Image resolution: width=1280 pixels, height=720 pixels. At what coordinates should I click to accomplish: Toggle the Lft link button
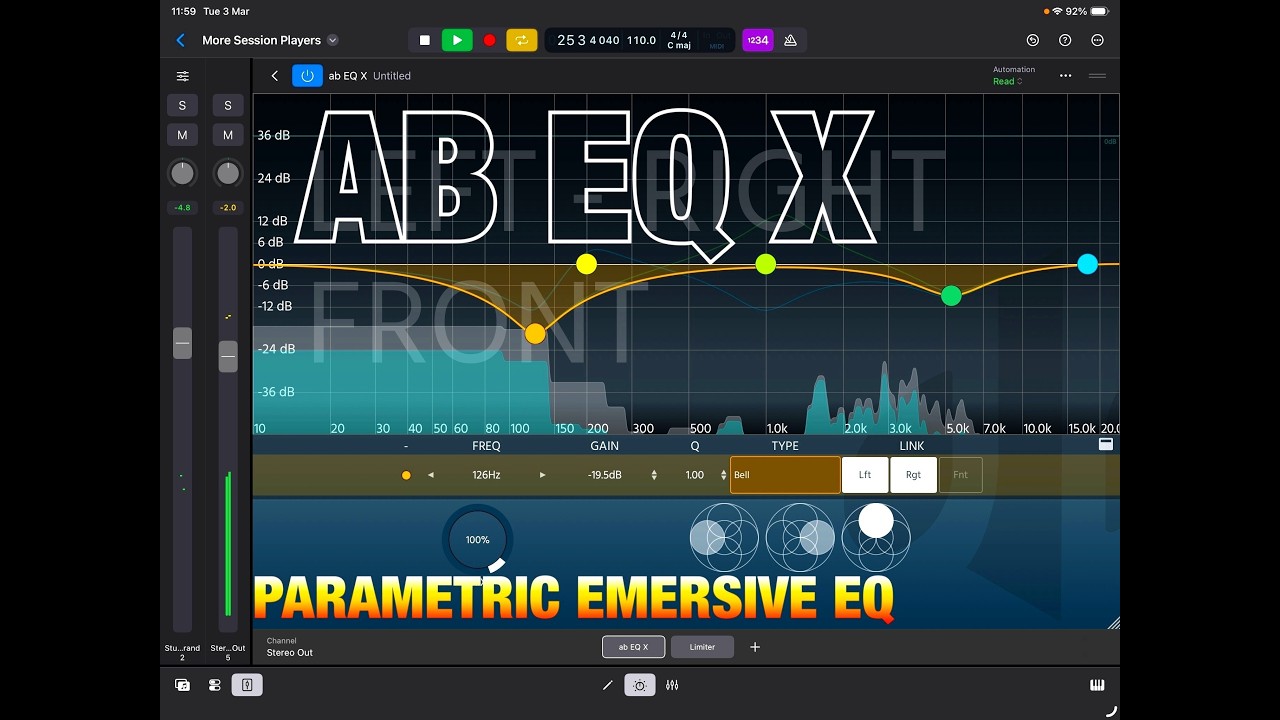pos(865,475)
